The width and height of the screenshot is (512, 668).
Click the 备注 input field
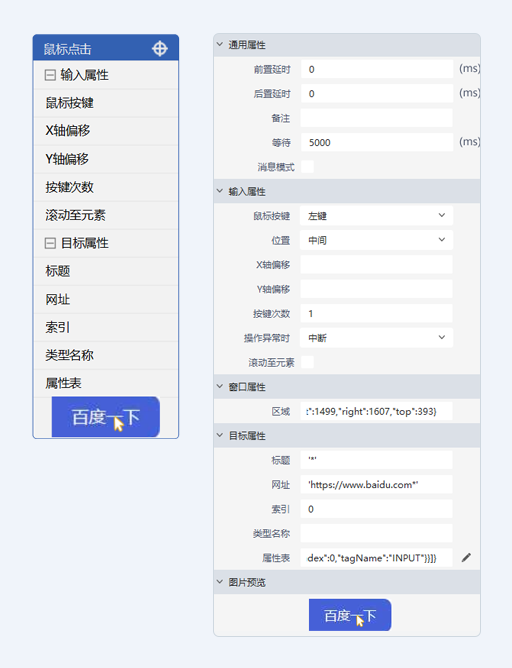tap(377, 118)
